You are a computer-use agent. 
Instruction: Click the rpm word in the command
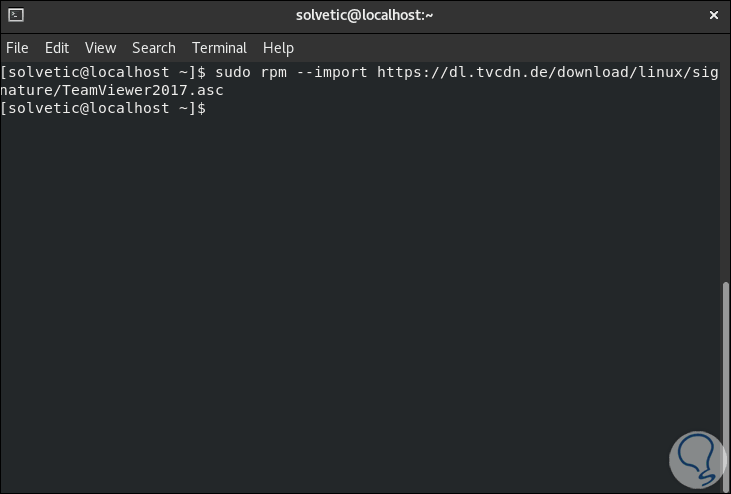pos(274,72)
